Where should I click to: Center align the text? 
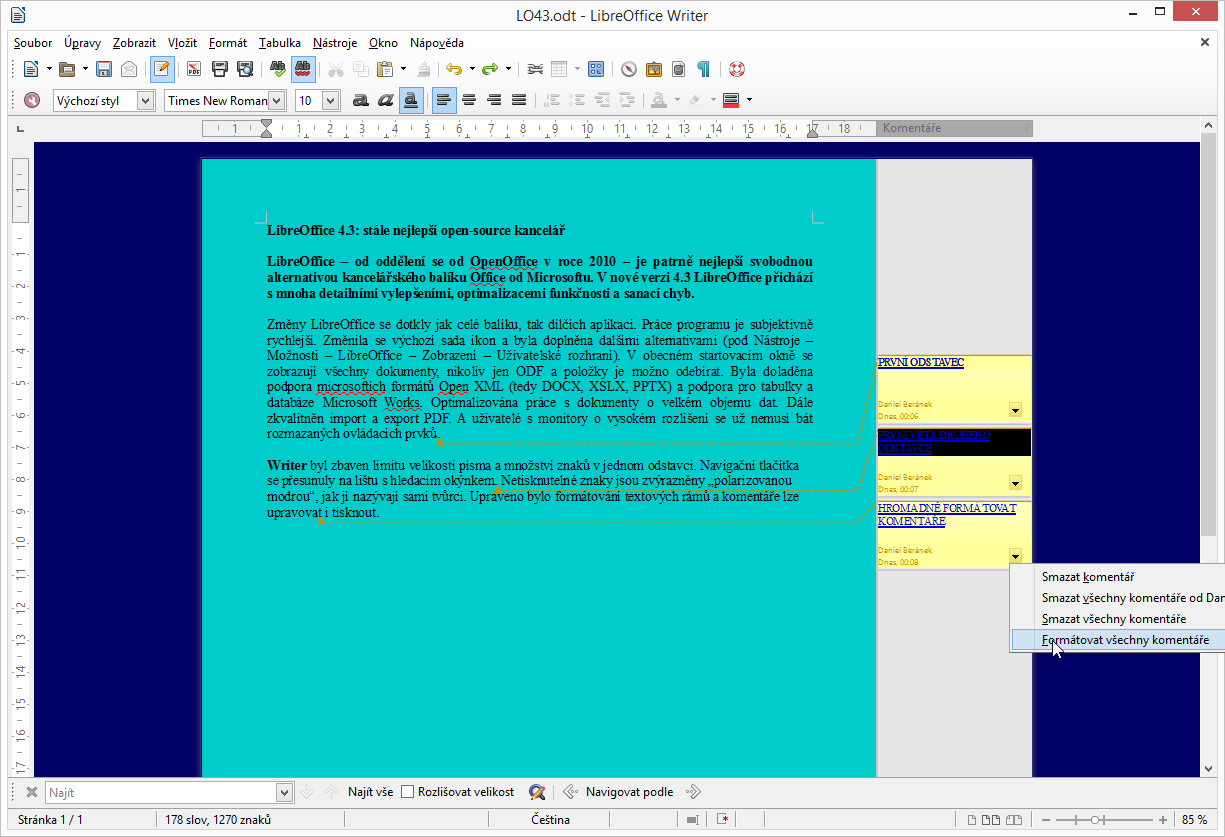pyautogui.click(x=468, y=100)
